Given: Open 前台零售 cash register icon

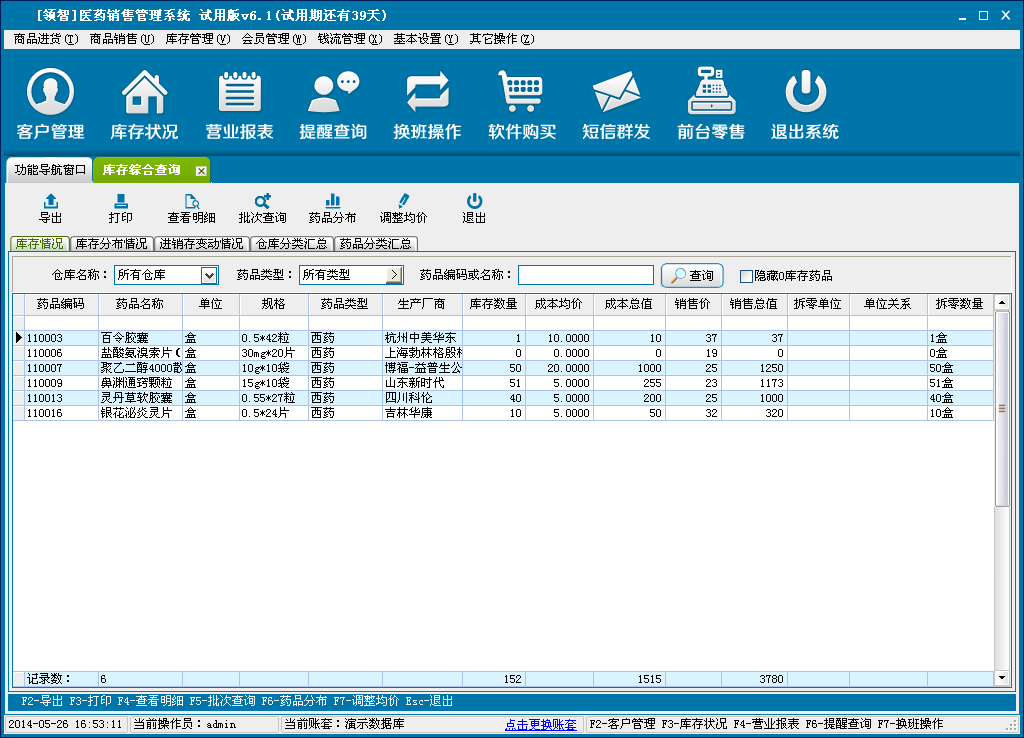Looking at the screenshot, I should tap(711, 93).
